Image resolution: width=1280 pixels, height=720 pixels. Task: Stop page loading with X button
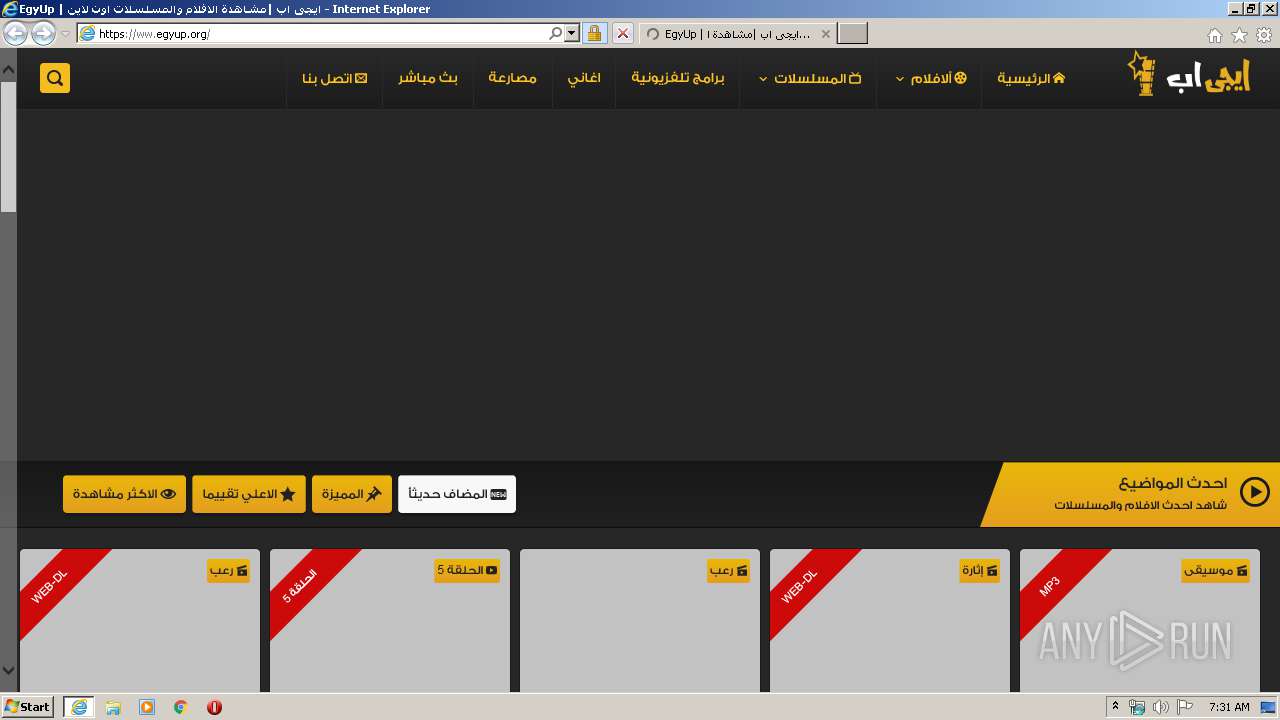[x=622, y=33]
